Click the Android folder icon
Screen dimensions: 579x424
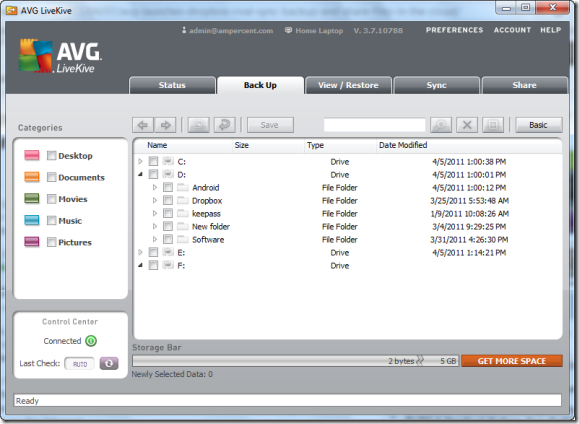[183, 187]
